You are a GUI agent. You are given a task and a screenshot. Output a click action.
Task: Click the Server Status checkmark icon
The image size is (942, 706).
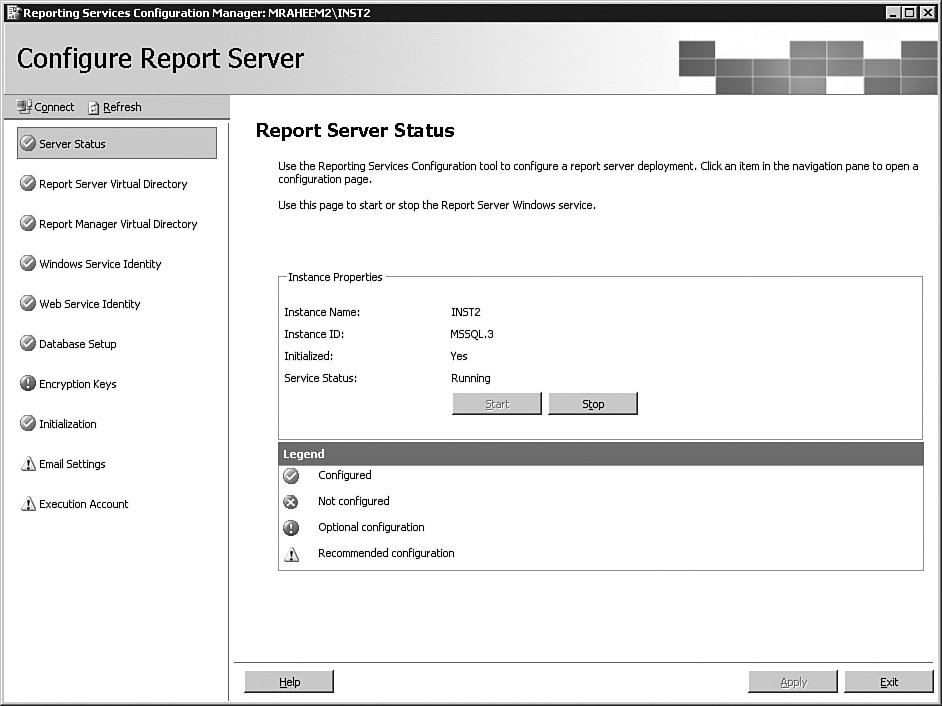pos(28,143)
